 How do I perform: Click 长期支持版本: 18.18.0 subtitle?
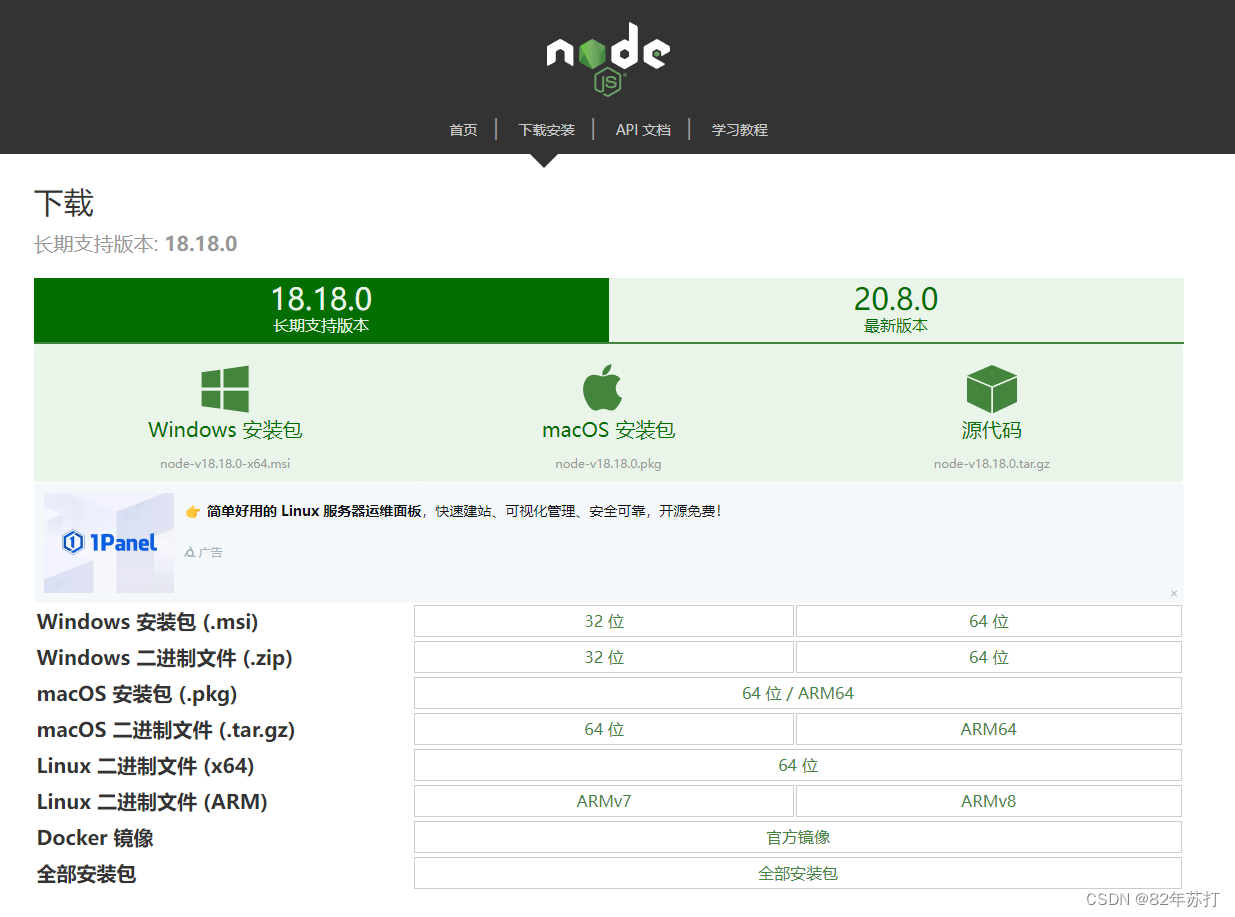tap(136, 244)
